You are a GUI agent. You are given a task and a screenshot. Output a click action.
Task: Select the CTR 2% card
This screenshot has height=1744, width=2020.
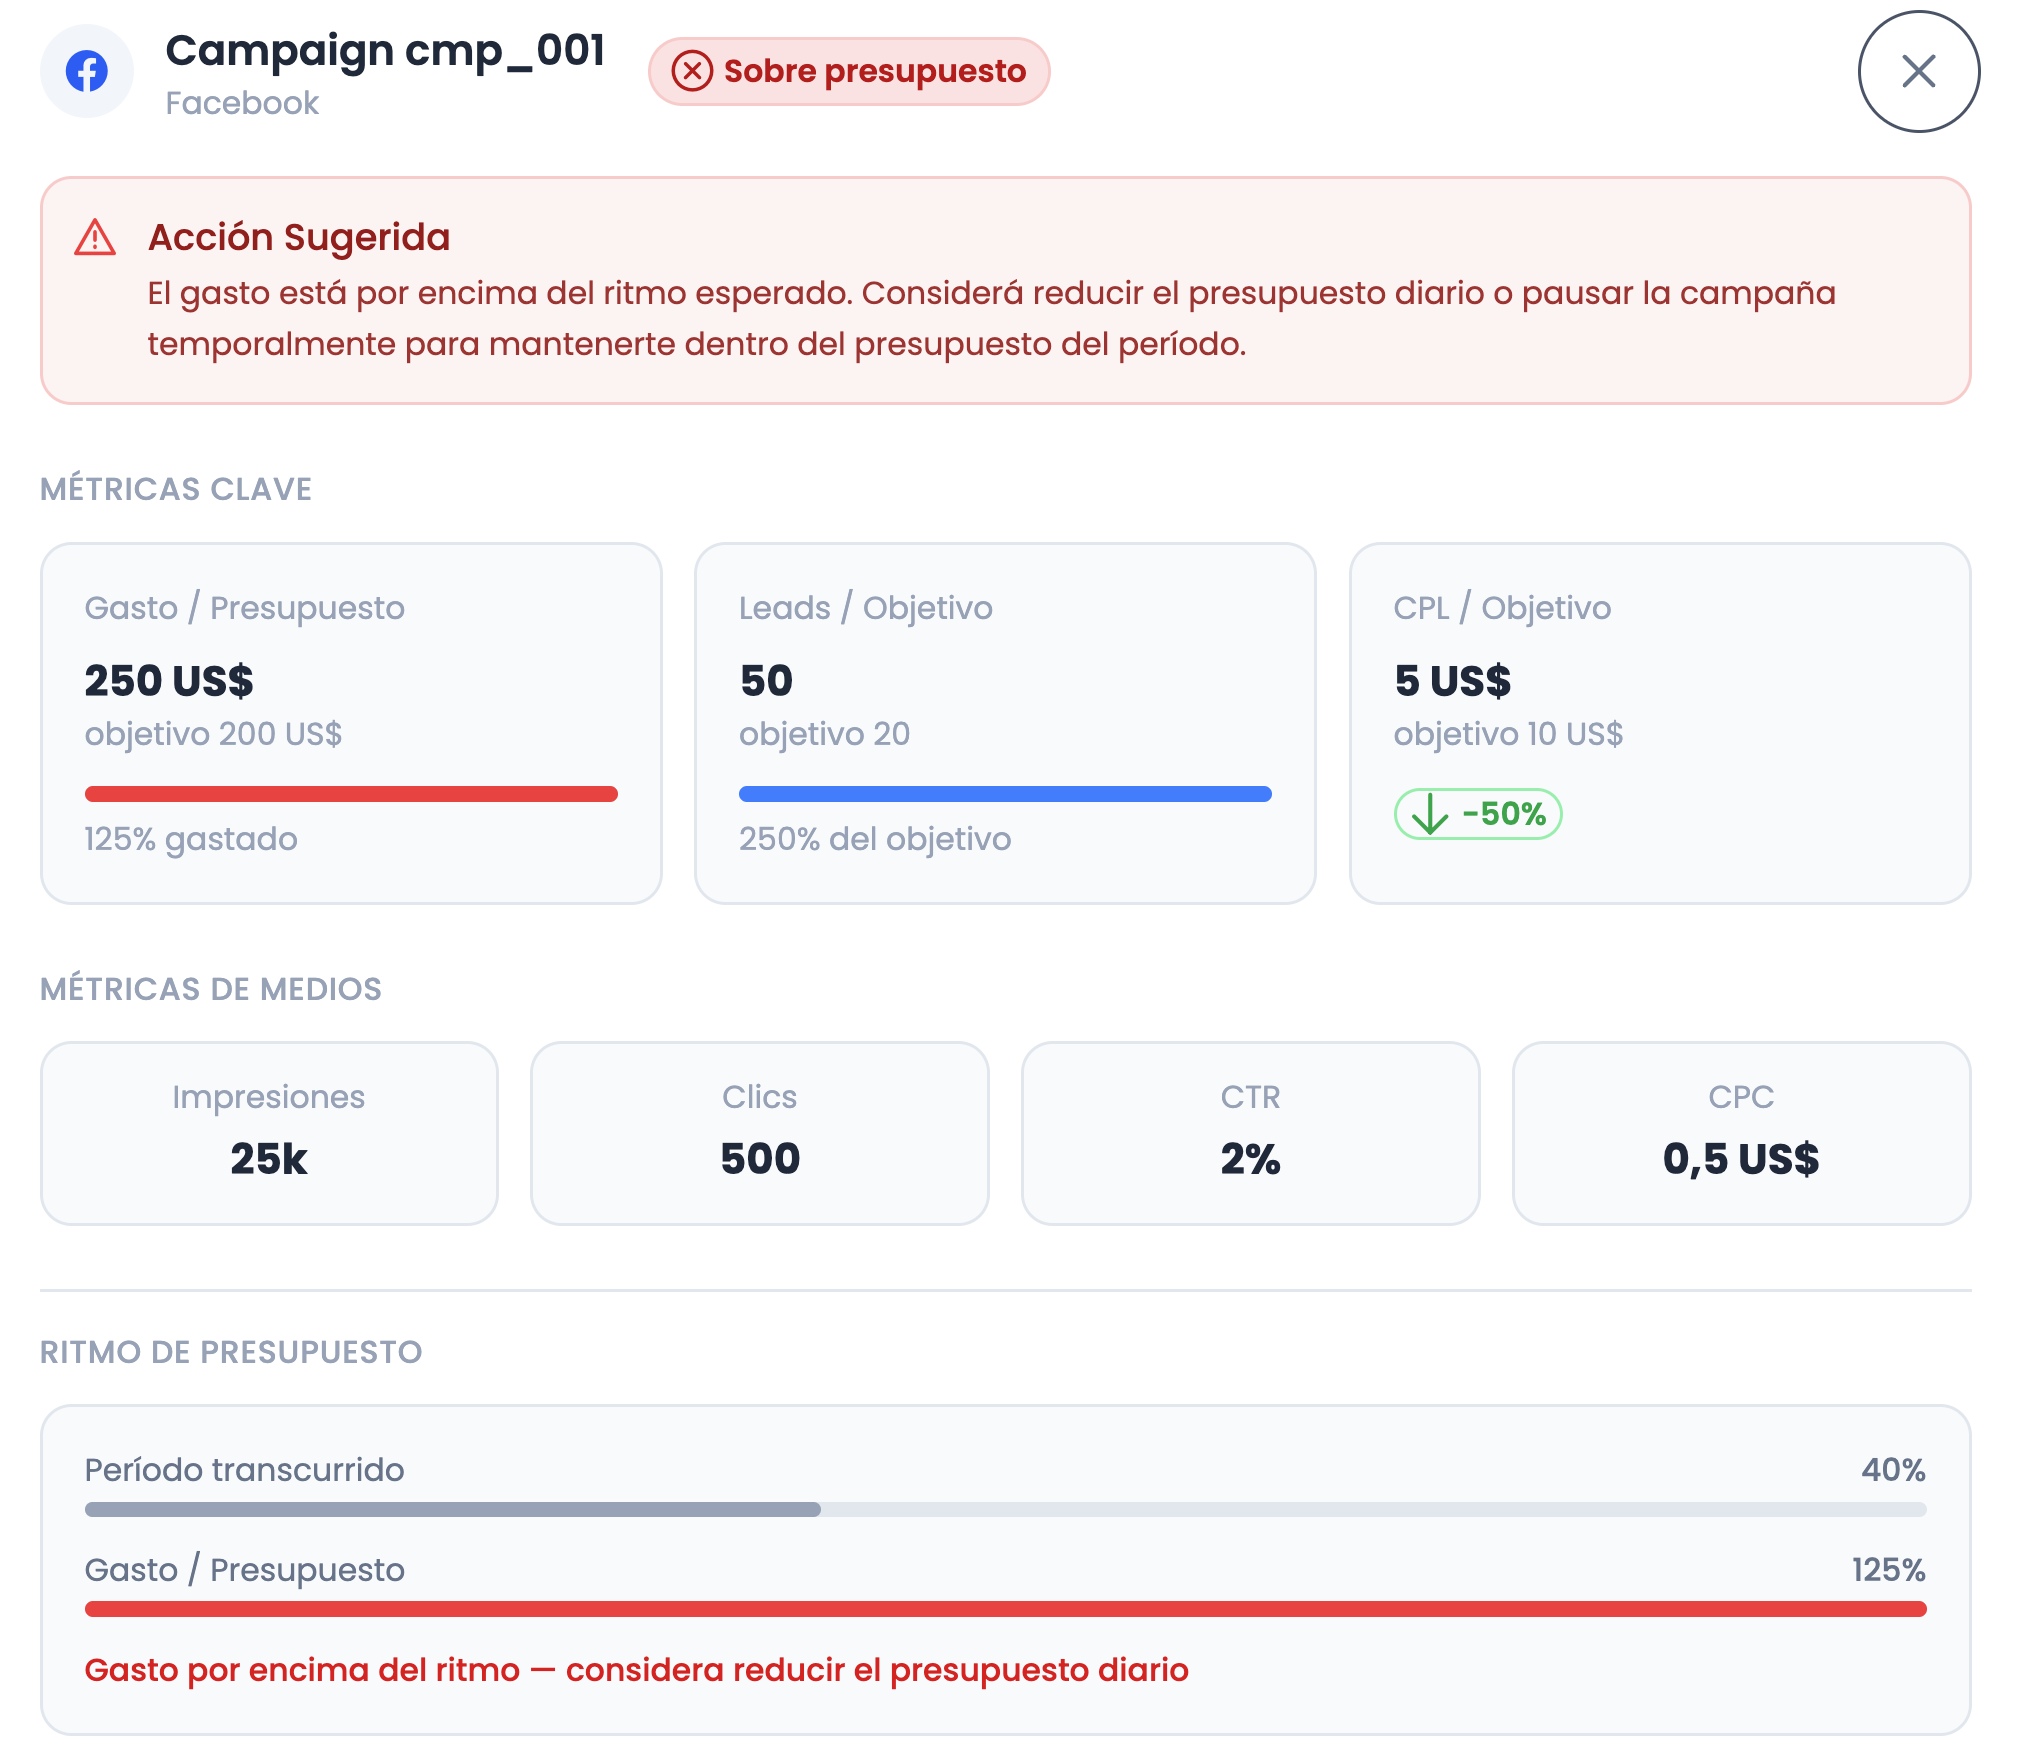(x=1250, y=1133)
